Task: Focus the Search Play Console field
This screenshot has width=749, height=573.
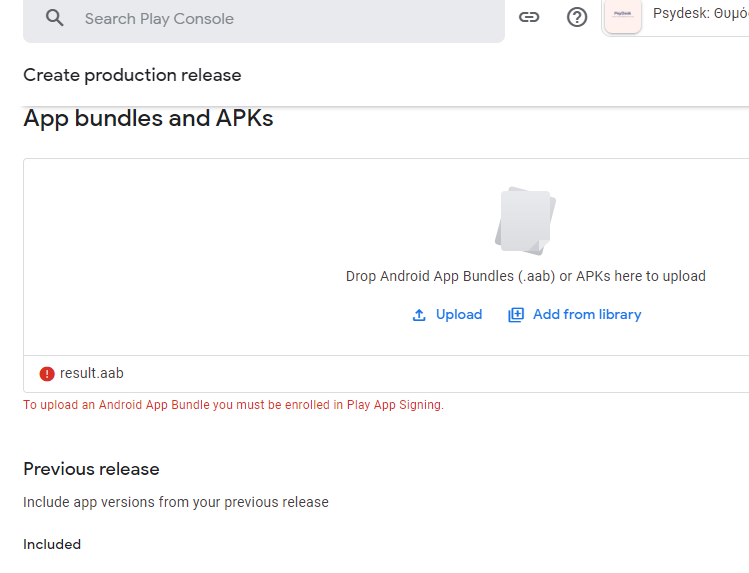Action: [x=280, y=19]
